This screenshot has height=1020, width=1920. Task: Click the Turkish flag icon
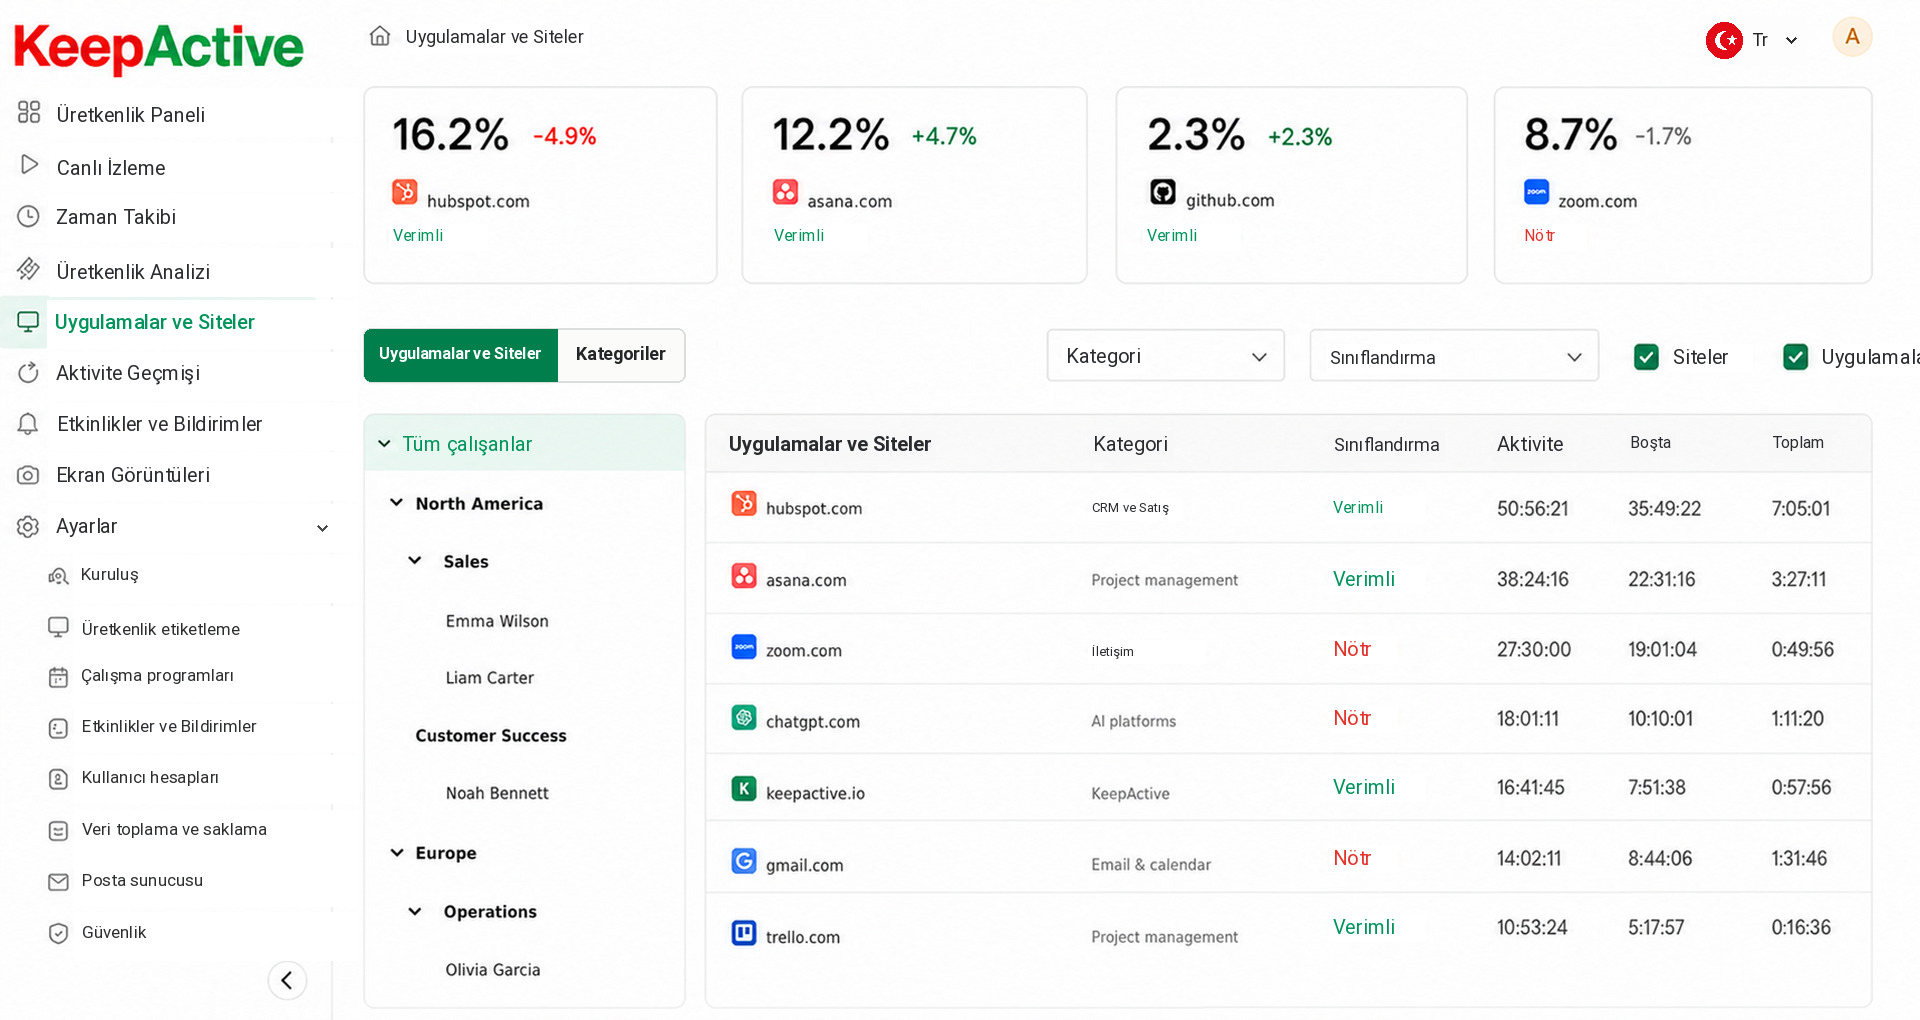[1724, 40]
